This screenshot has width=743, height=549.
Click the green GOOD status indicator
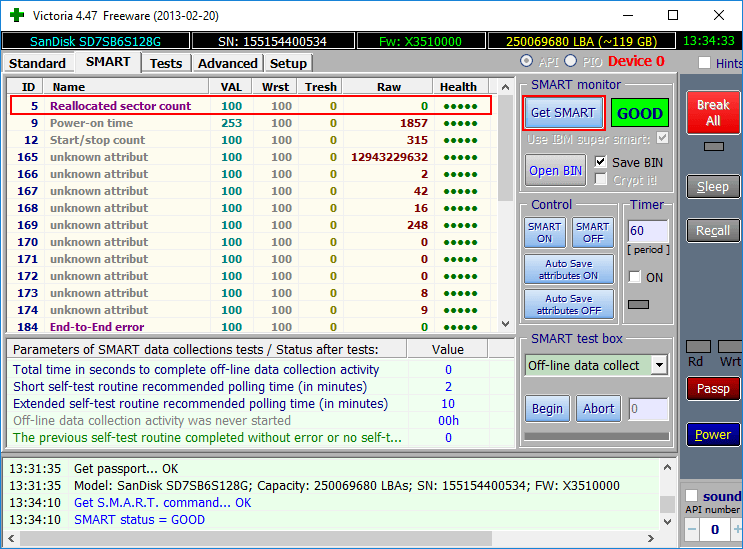click(640, 113)
